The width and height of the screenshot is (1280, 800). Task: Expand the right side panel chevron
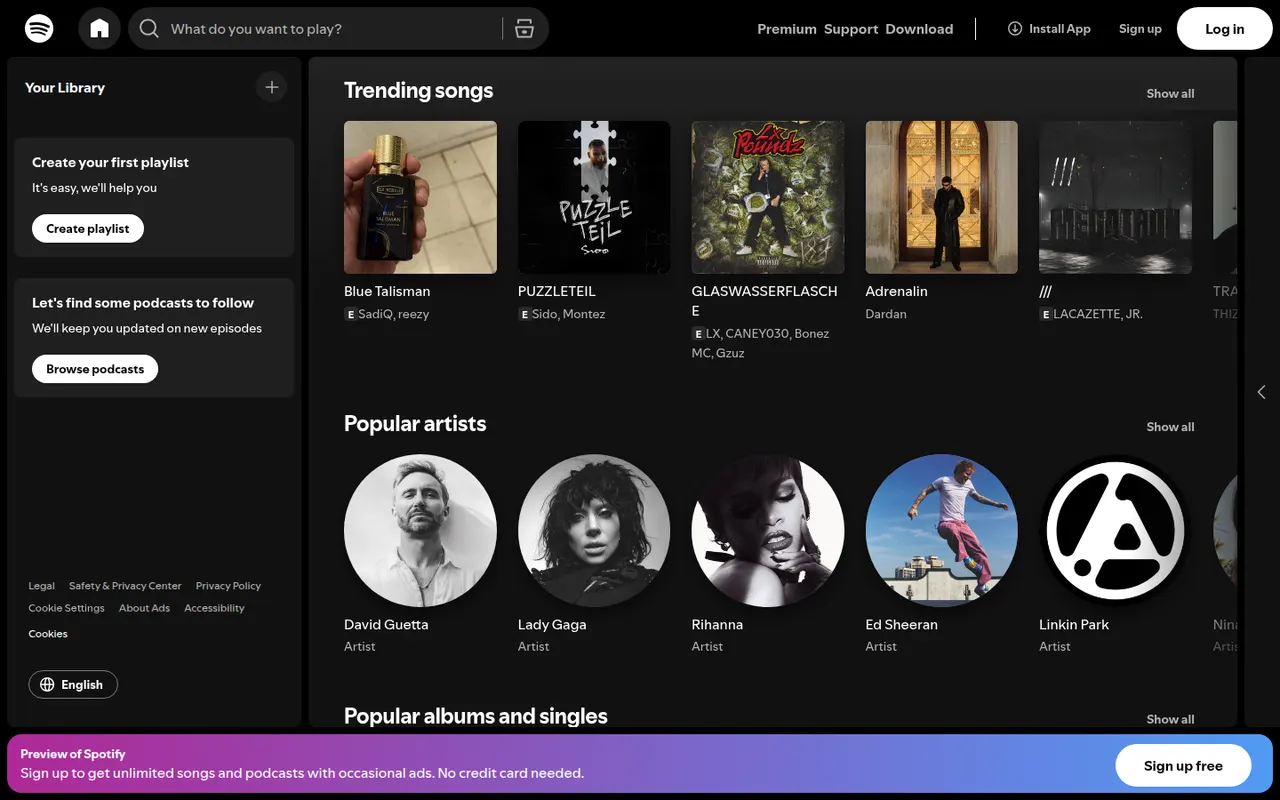click(1261, 392)
